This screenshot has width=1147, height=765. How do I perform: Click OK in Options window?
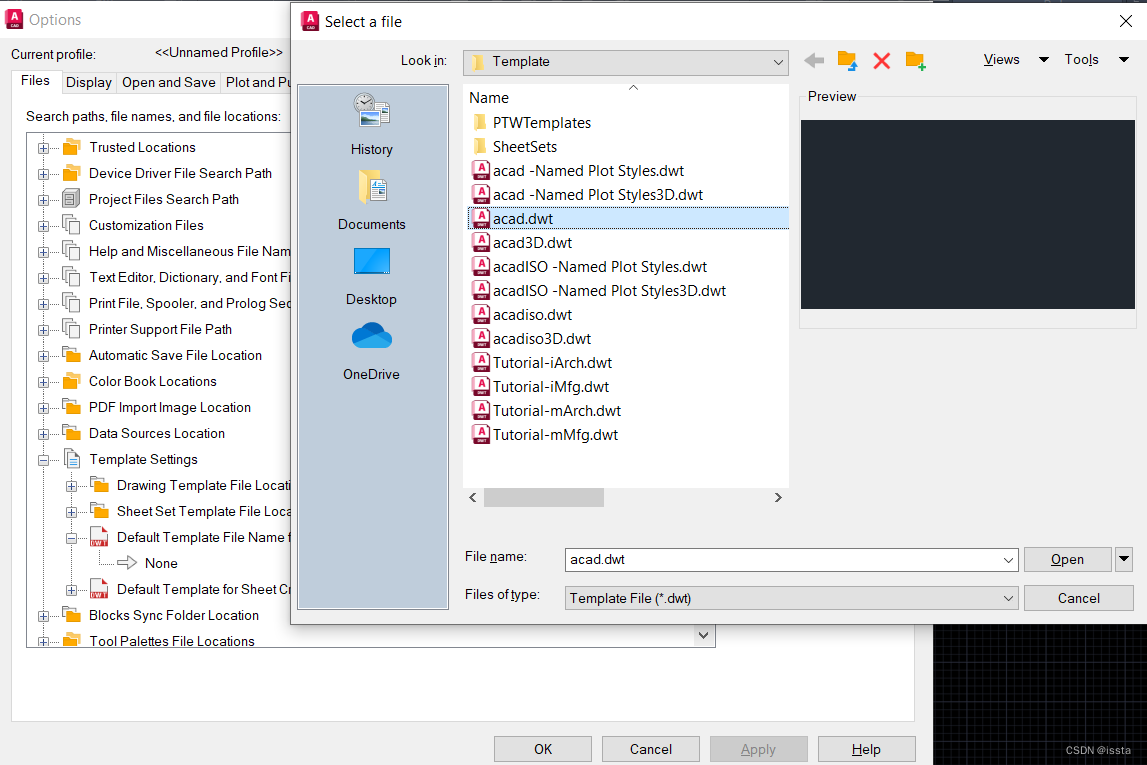pyautogui.click(x=543, y=750)
